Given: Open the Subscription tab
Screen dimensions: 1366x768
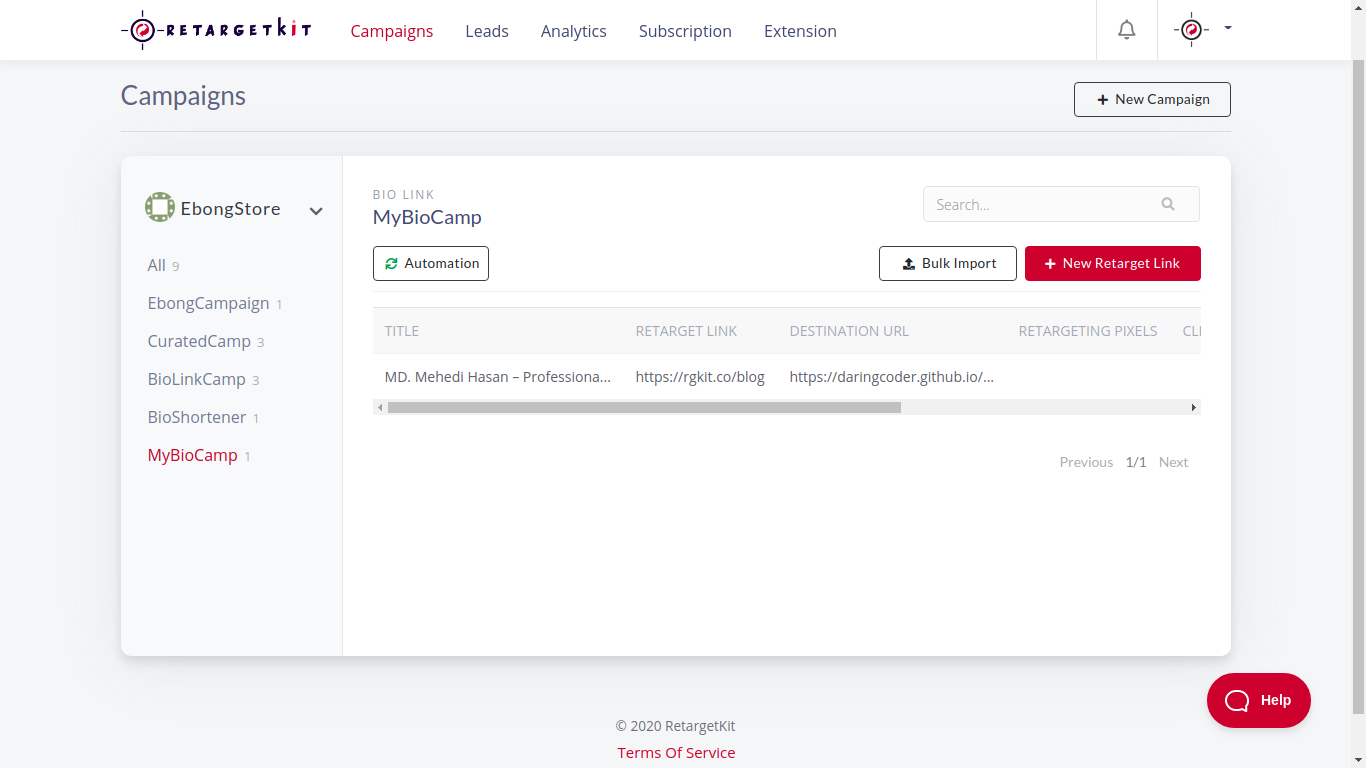Looking at the screenshot, I should (x=685, y=31).
